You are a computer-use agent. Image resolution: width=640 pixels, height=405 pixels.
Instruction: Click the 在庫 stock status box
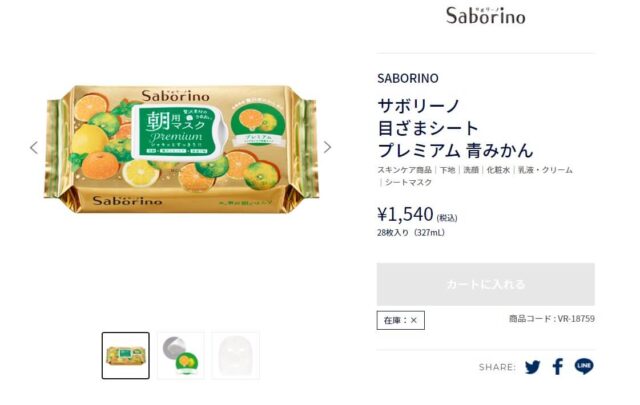400,320
